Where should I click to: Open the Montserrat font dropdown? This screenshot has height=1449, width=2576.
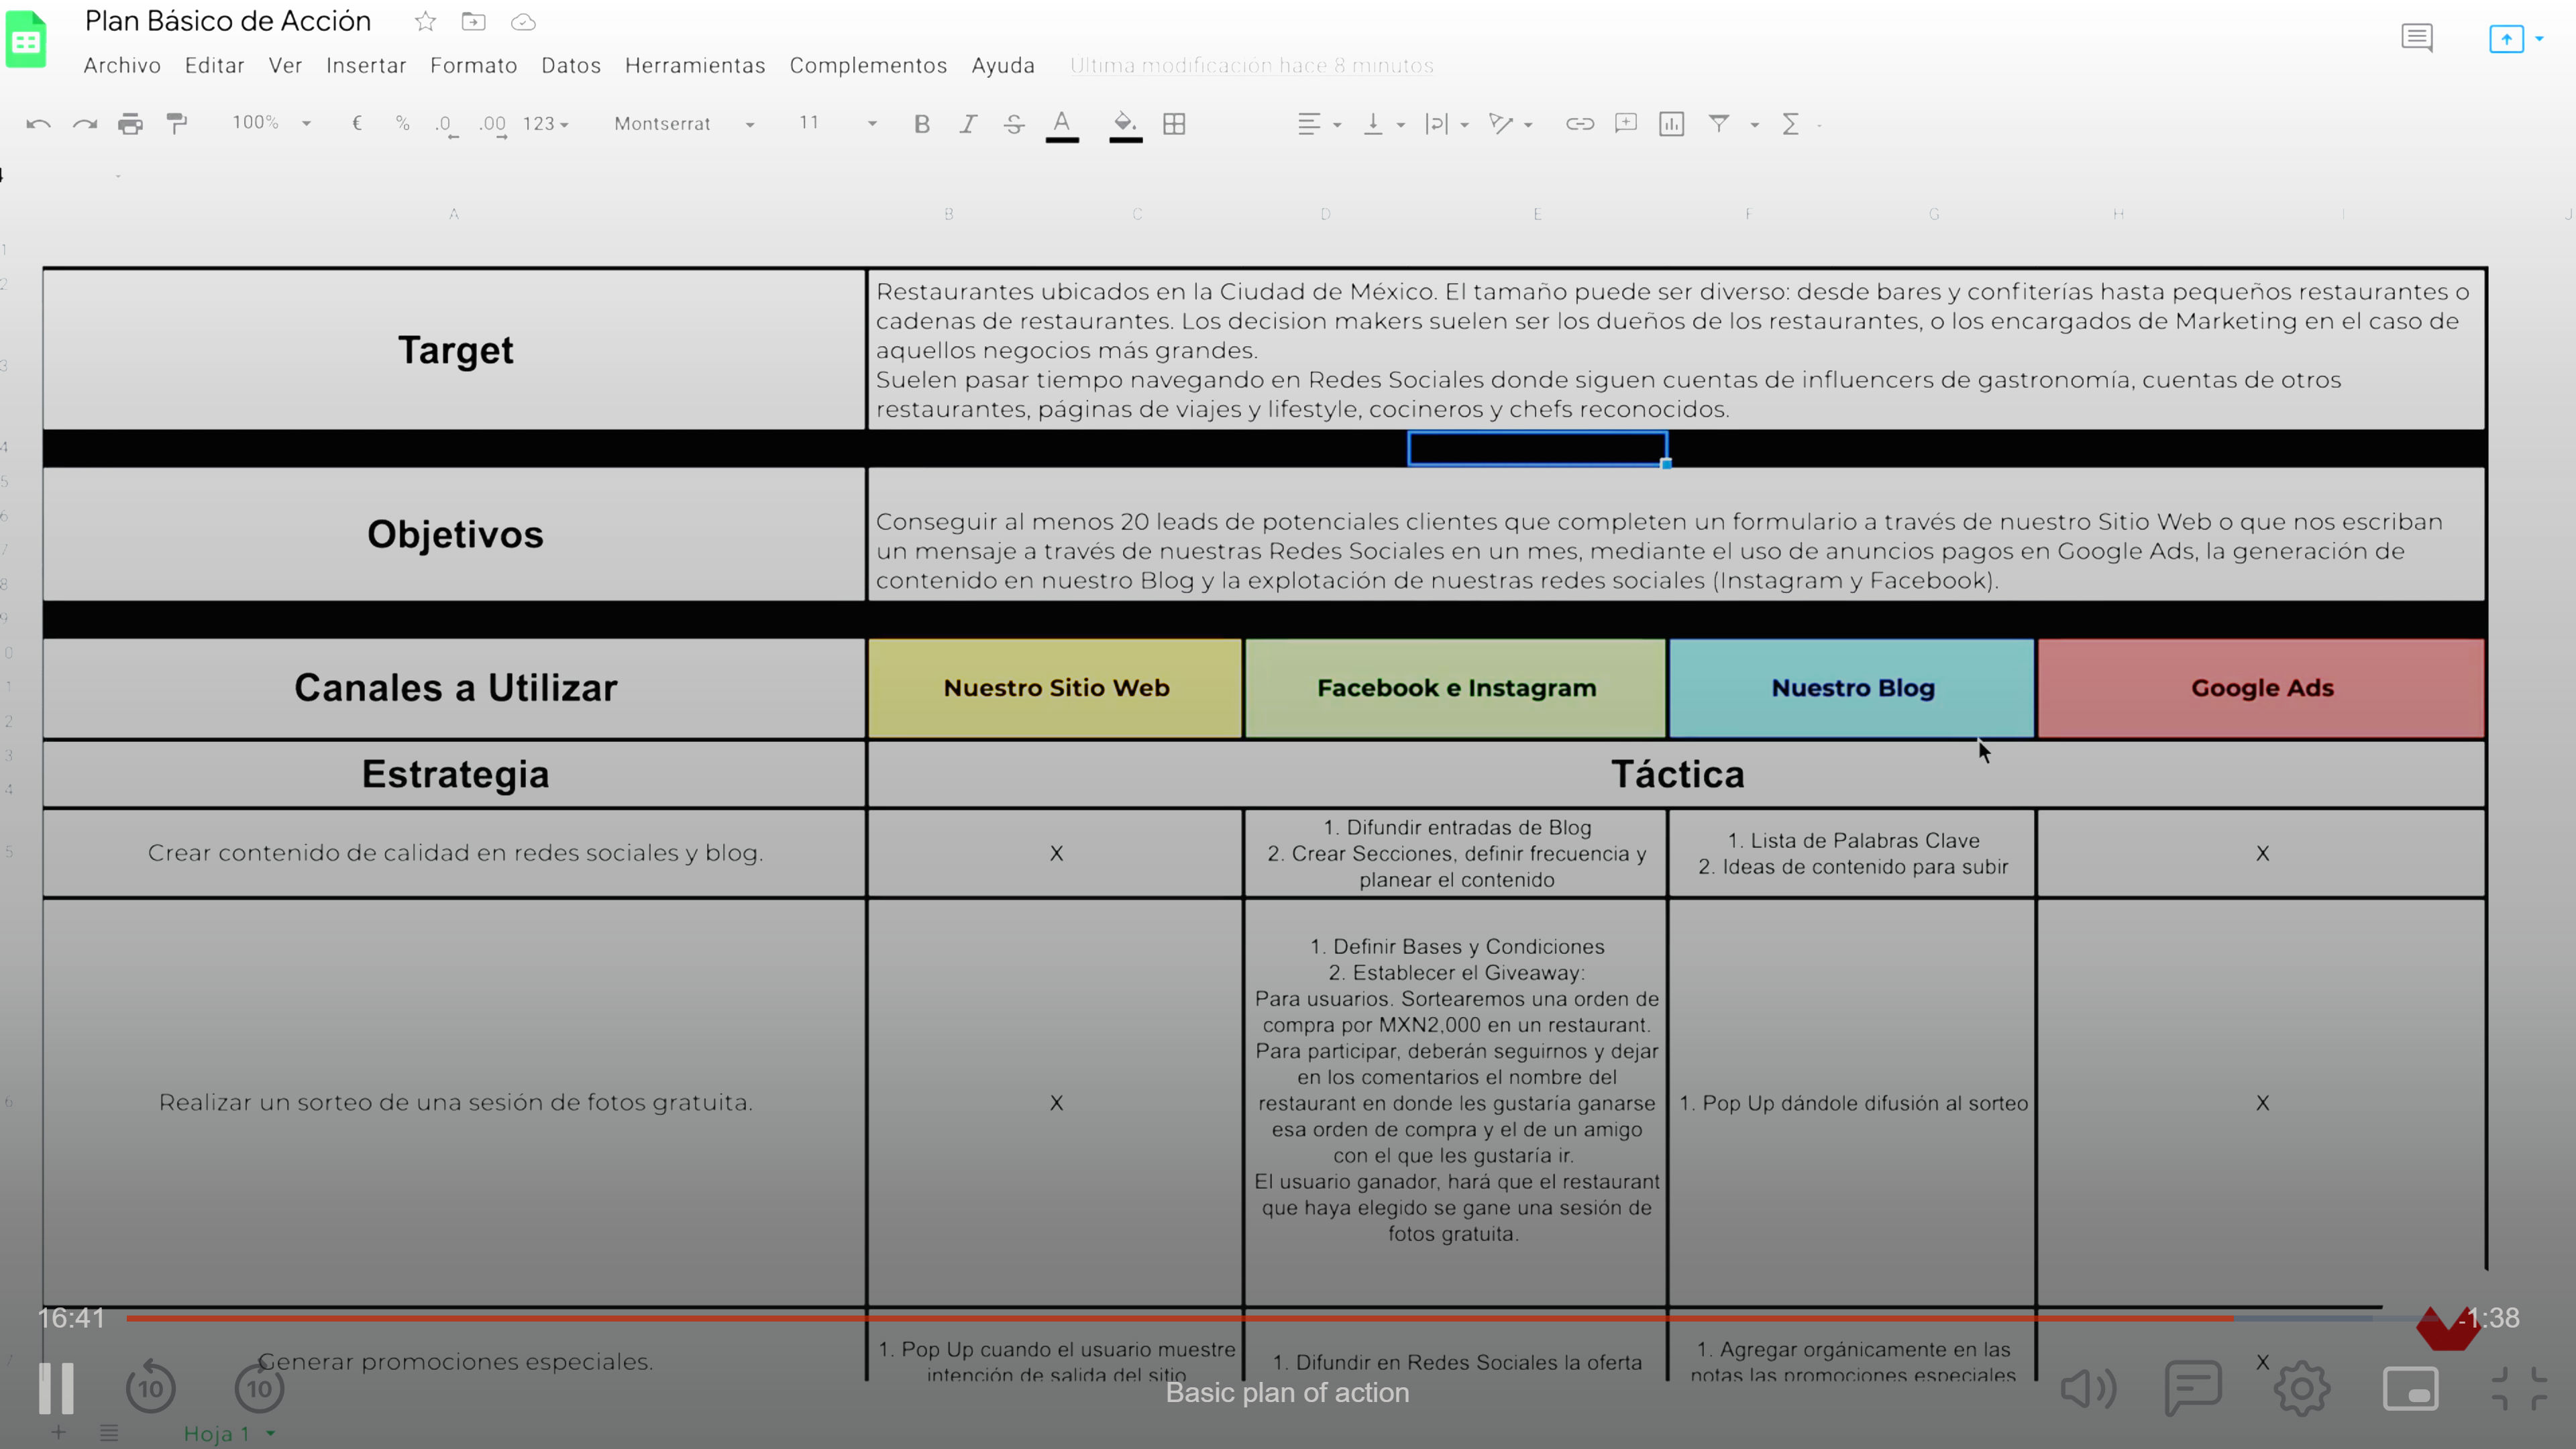(684, 123)
